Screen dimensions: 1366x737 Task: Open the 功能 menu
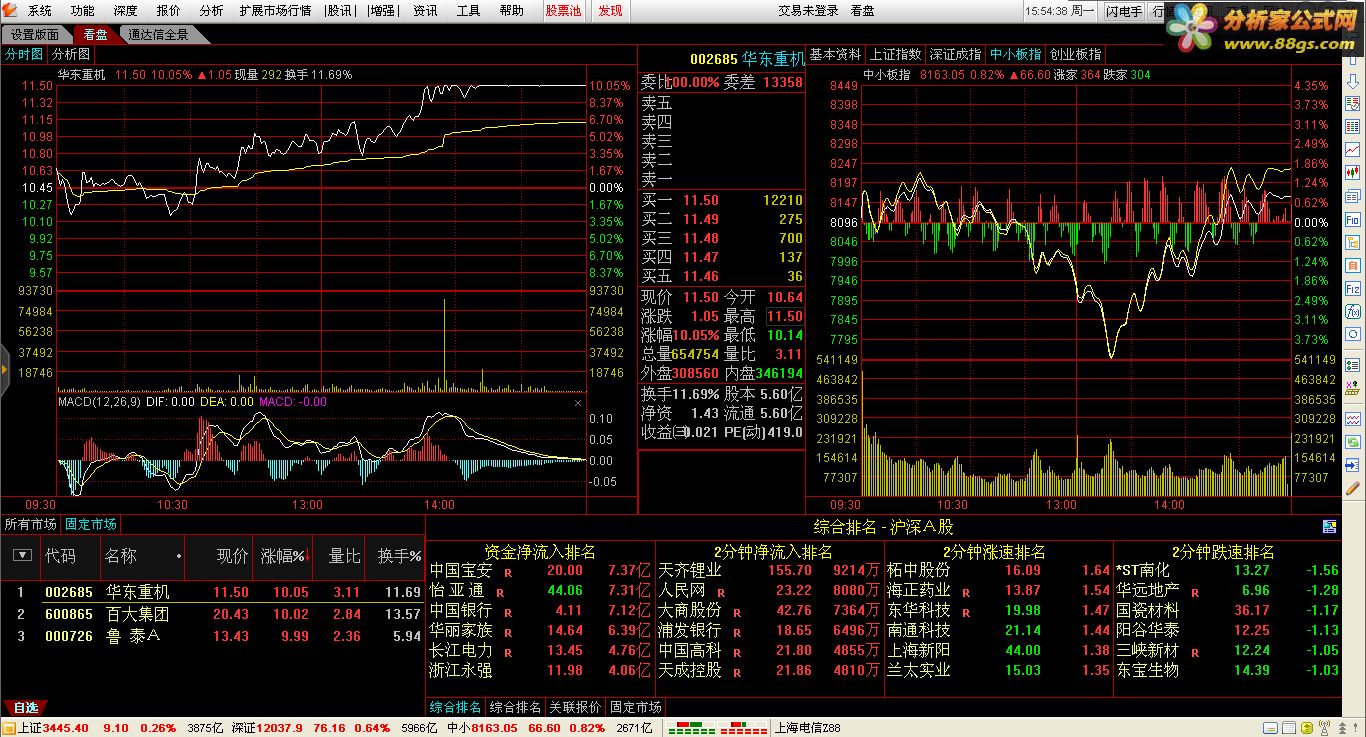point(83,11)
